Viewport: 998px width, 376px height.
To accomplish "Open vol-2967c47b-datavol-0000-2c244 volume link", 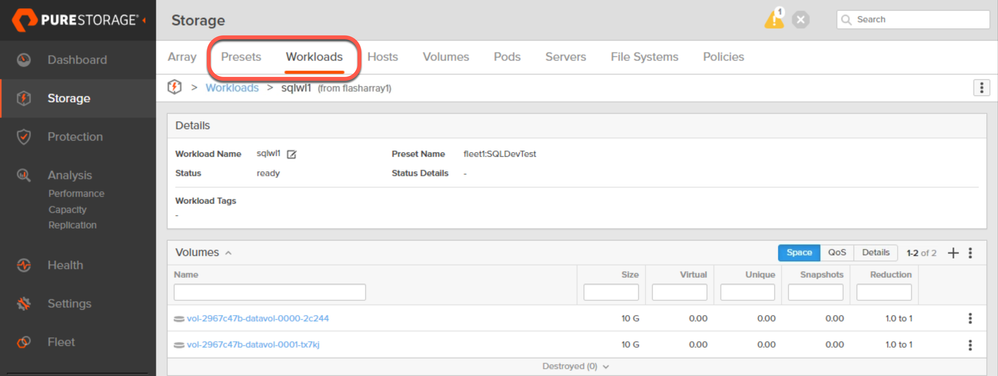I will coord(258,318).
